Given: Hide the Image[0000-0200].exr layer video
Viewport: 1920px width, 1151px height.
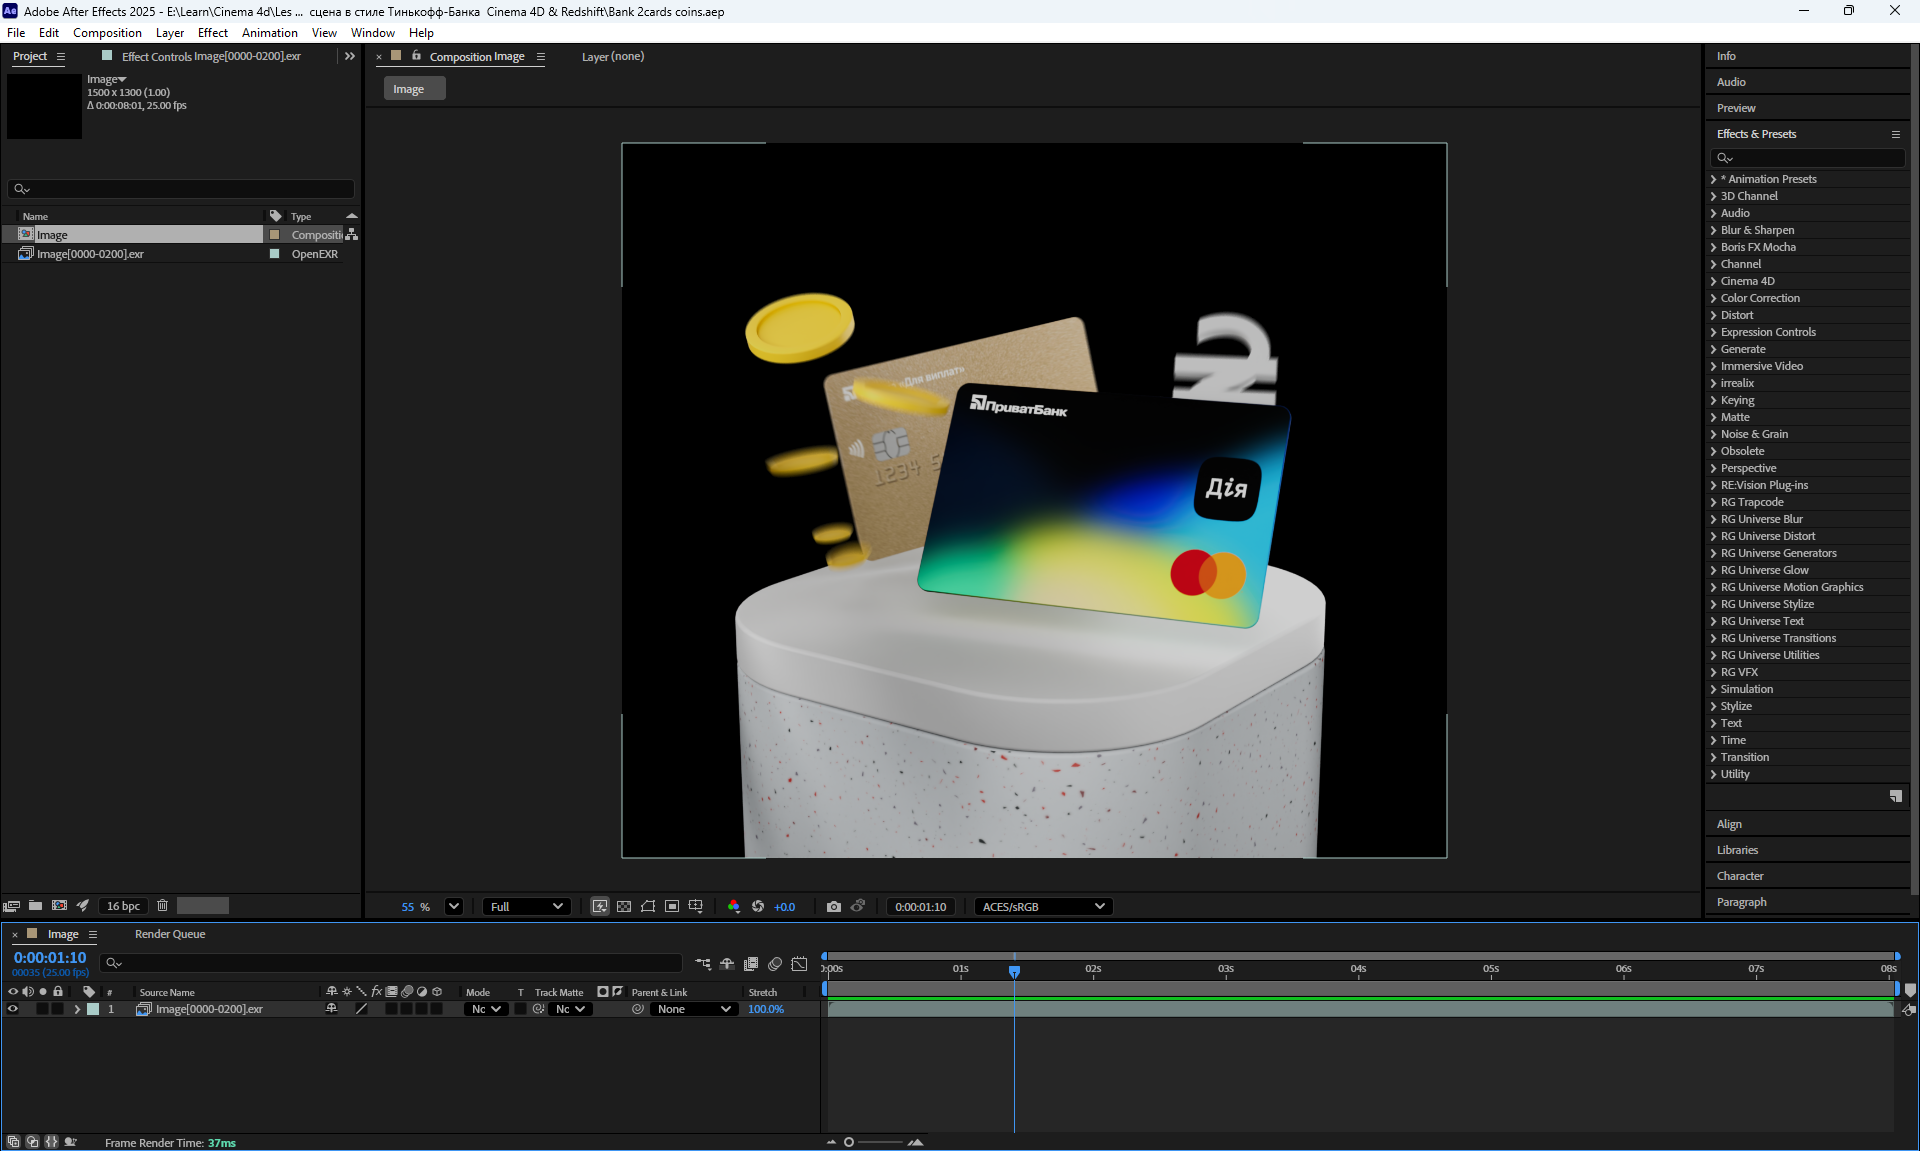Looking at the screenshot, I should pos(13,1010).
